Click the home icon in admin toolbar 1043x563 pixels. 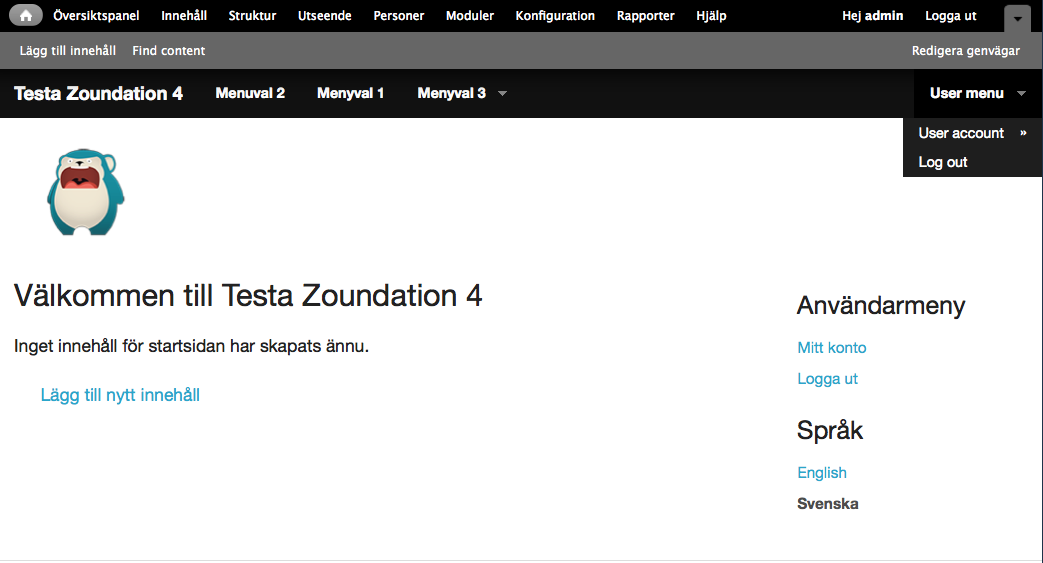(26, 16)
